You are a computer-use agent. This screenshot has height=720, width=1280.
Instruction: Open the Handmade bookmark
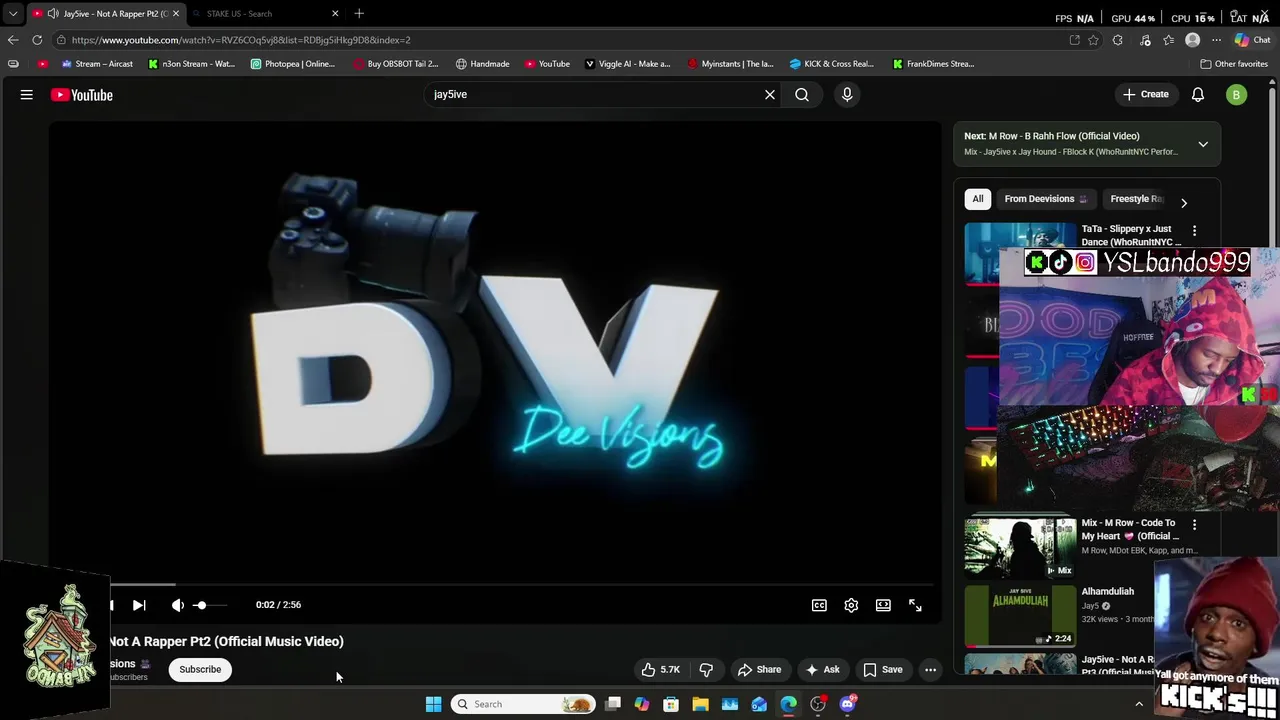click(x=482, y=64)
